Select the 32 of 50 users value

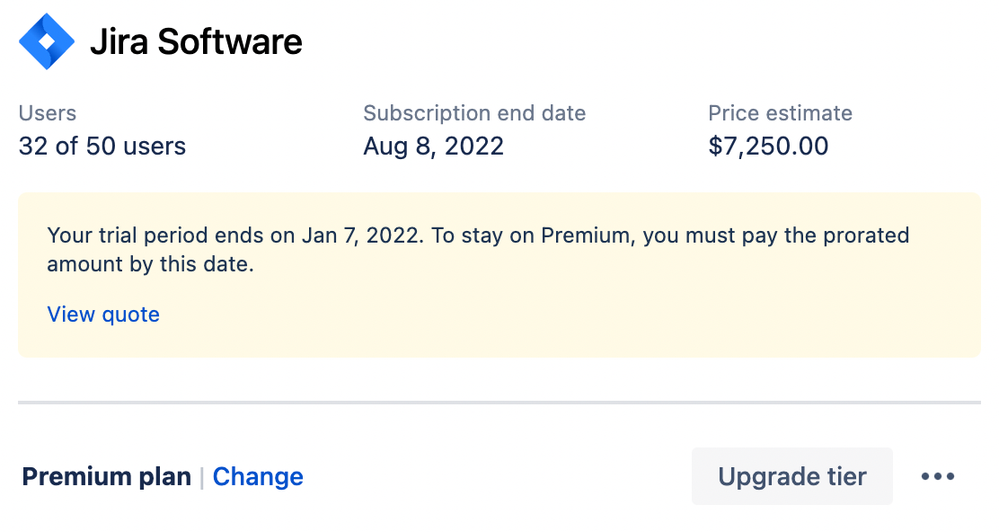pyautogui.click(x=102, y=146)
